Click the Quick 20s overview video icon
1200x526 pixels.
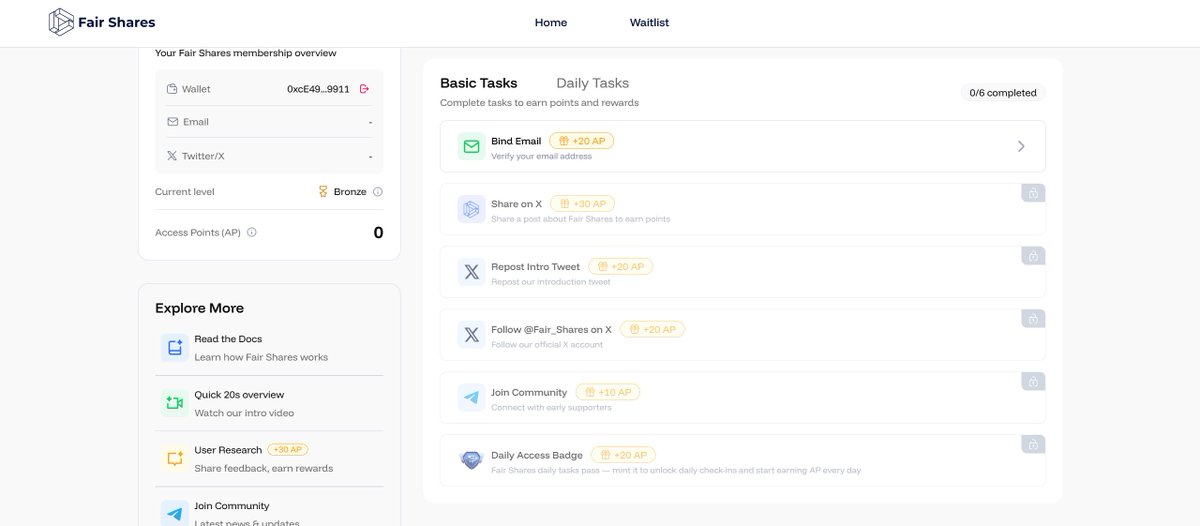point(175,403)
